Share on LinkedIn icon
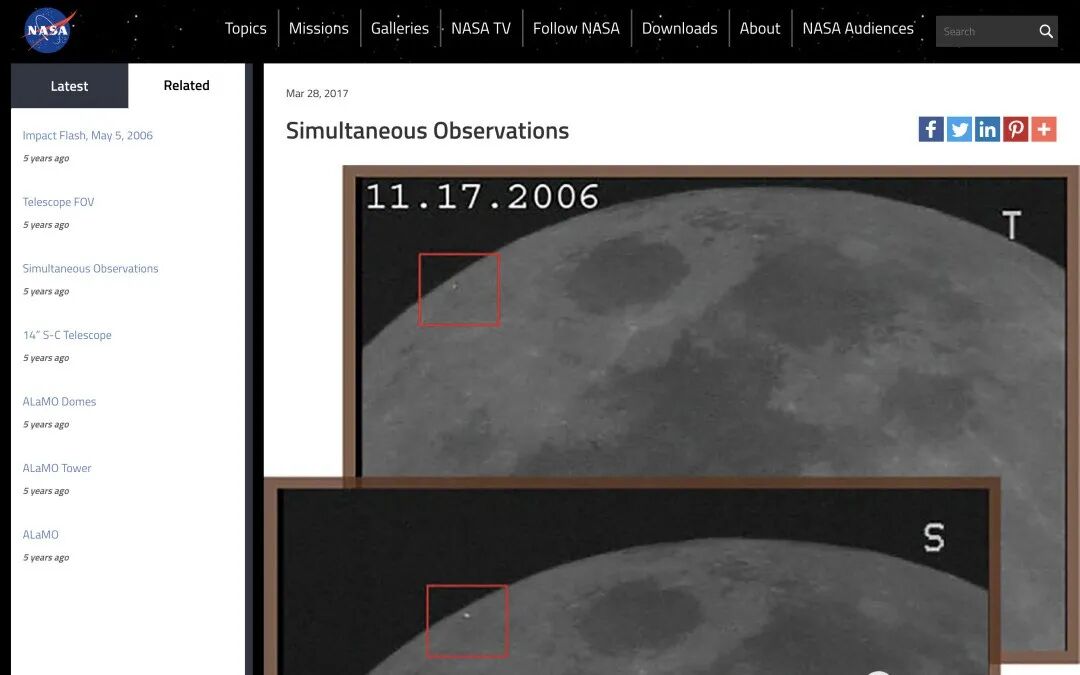1080x675 pixels. [987, 129]
